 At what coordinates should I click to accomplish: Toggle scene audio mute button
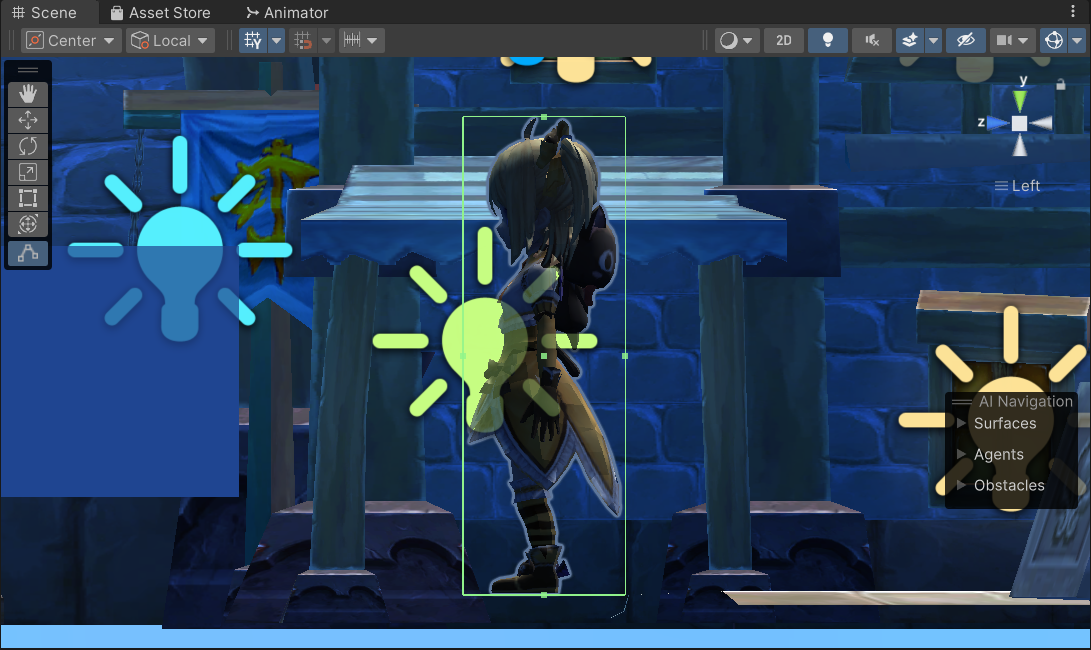click(x=872, y=40)
